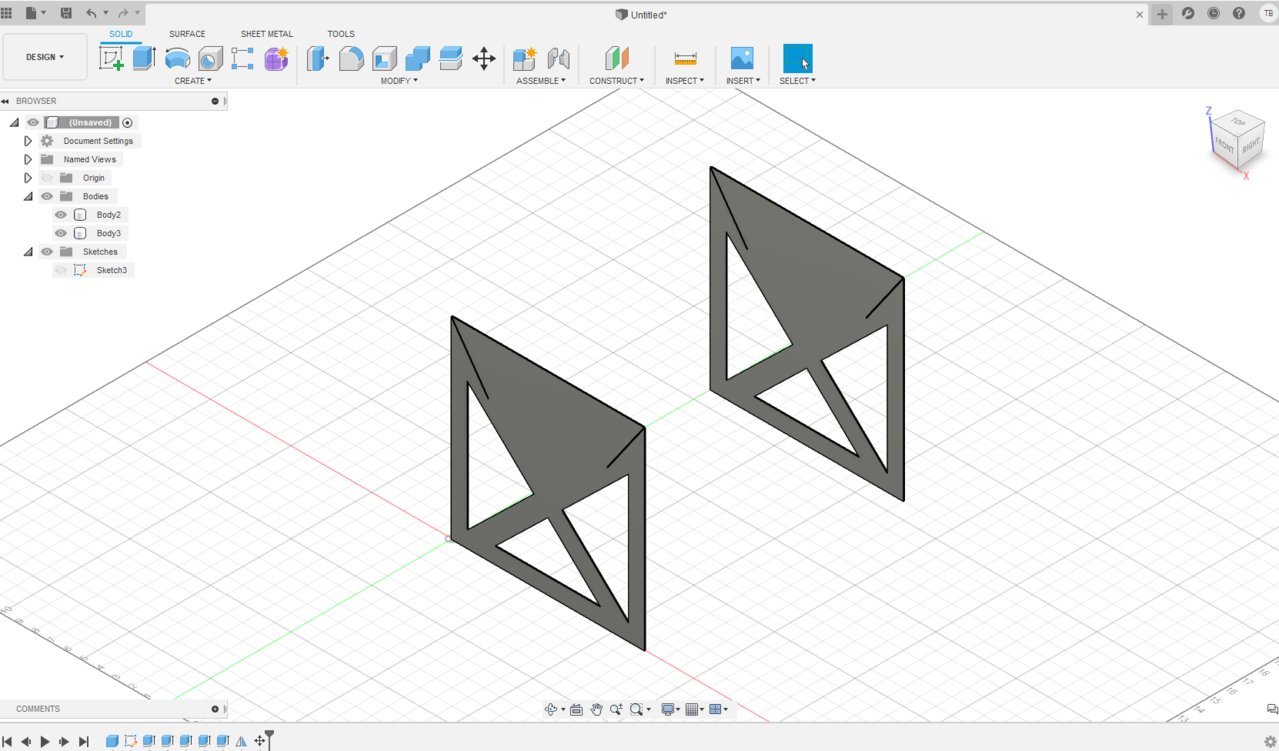
Task: Switch to the SHEET METAL tab
Action: pyautogui.click(x=267, y=34)
